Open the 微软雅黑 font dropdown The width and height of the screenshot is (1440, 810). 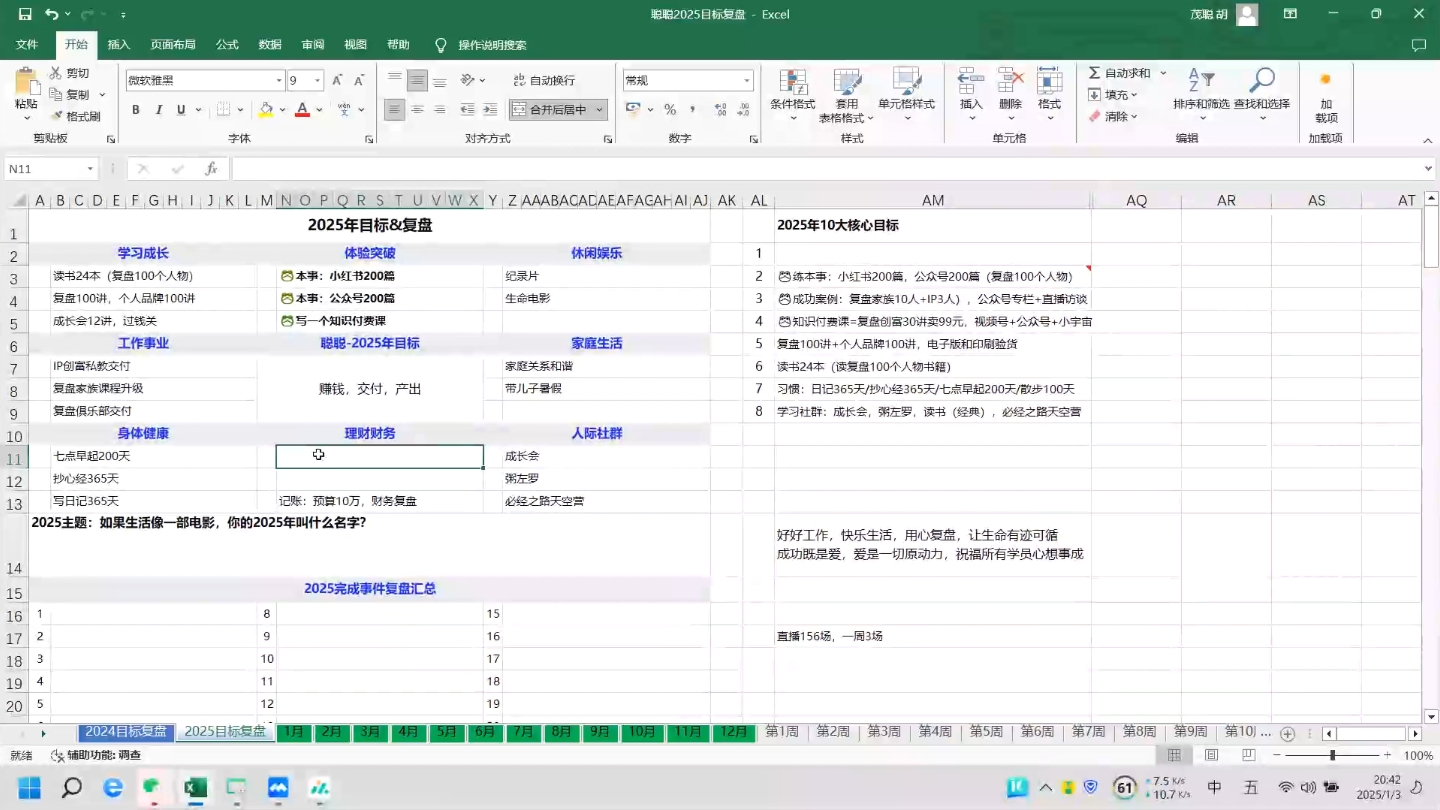coord(279,79)
